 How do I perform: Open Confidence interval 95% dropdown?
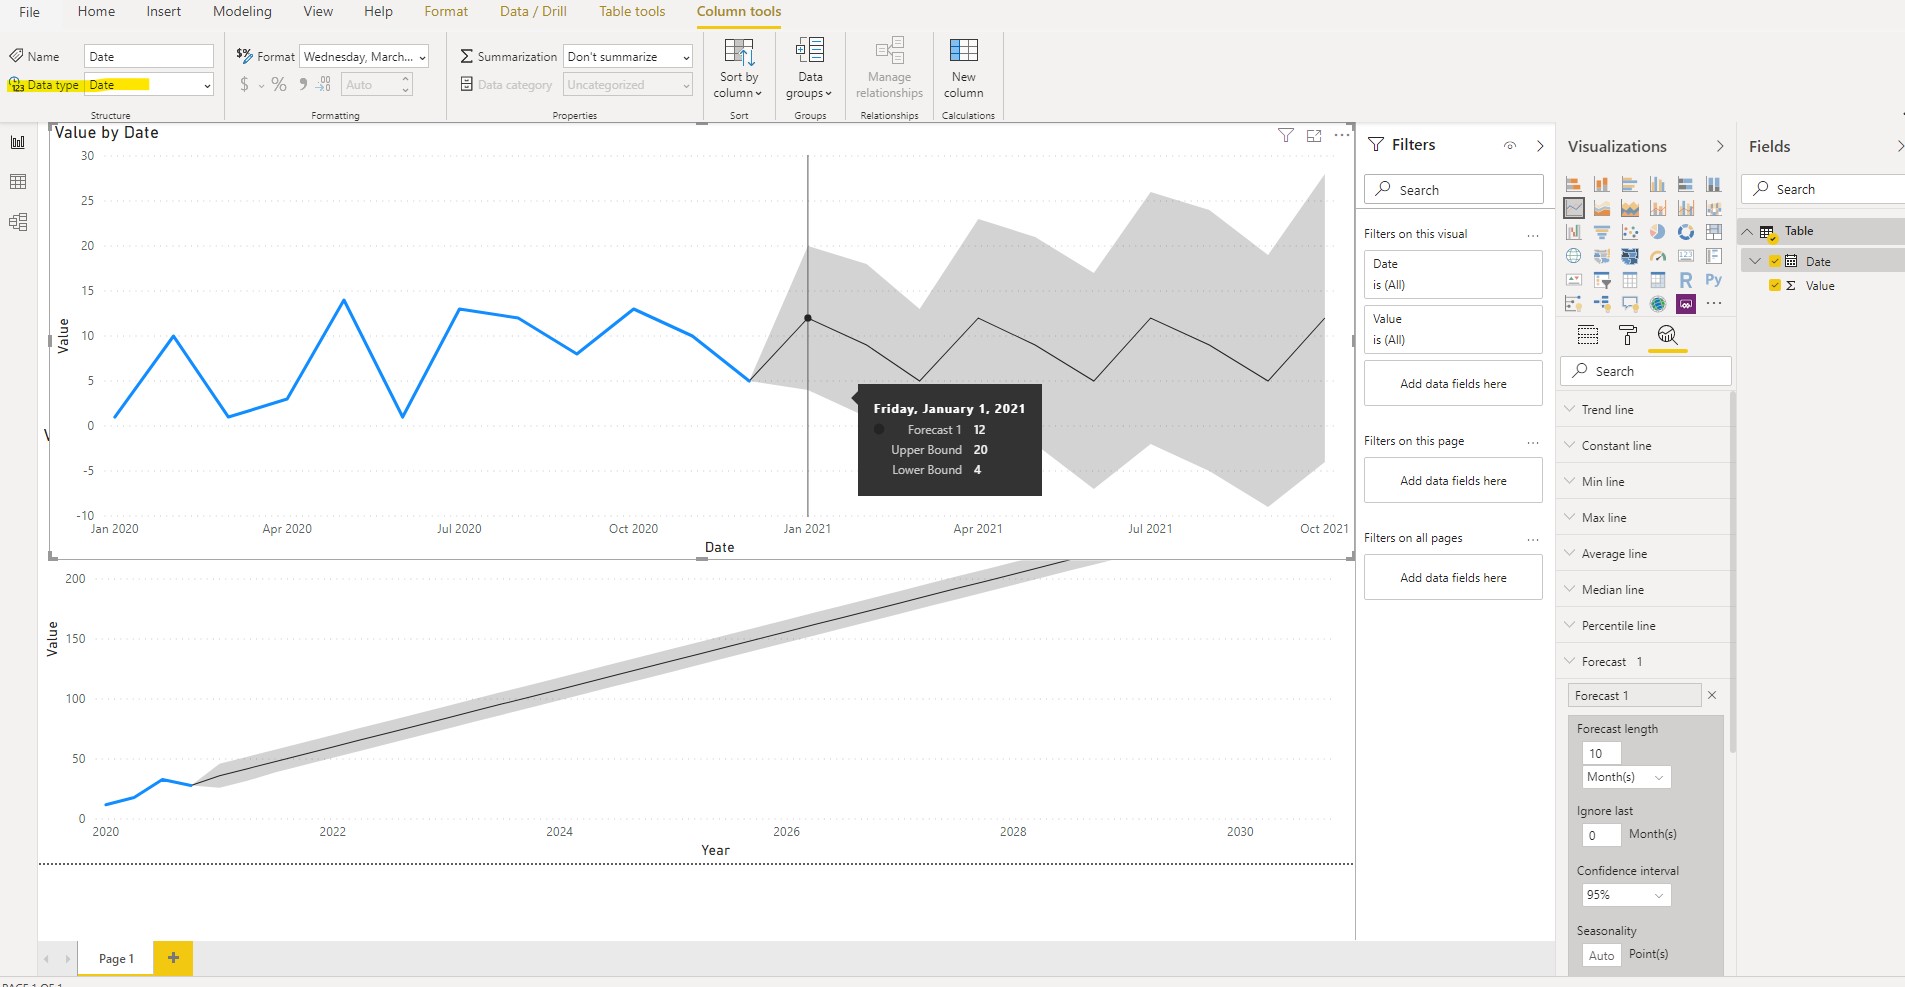(1626, 895)
